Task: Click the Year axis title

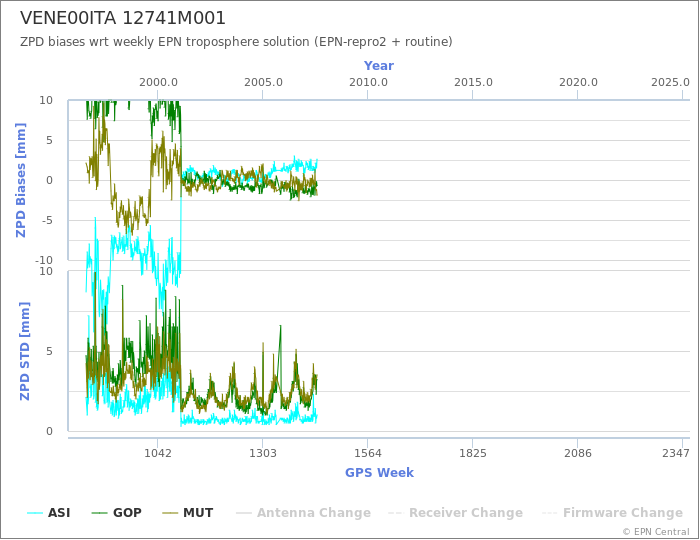Action: pos(379,66)
